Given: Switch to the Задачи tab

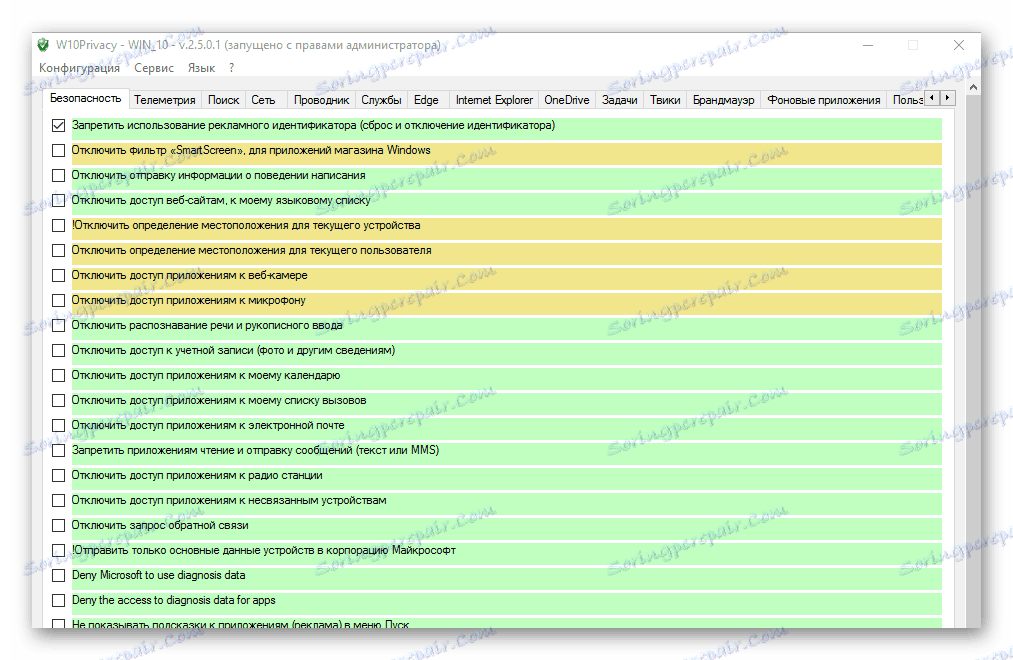Looking at the screenshot, I should 620,100.
